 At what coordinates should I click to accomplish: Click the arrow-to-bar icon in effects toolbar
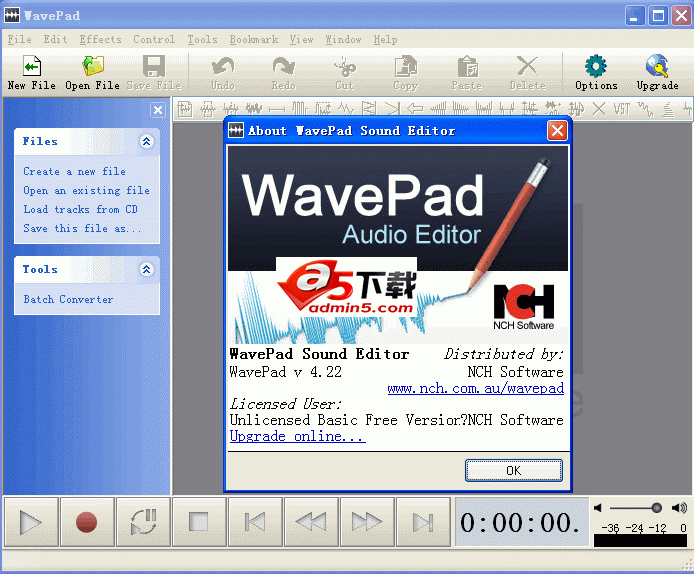click(392, 108)
